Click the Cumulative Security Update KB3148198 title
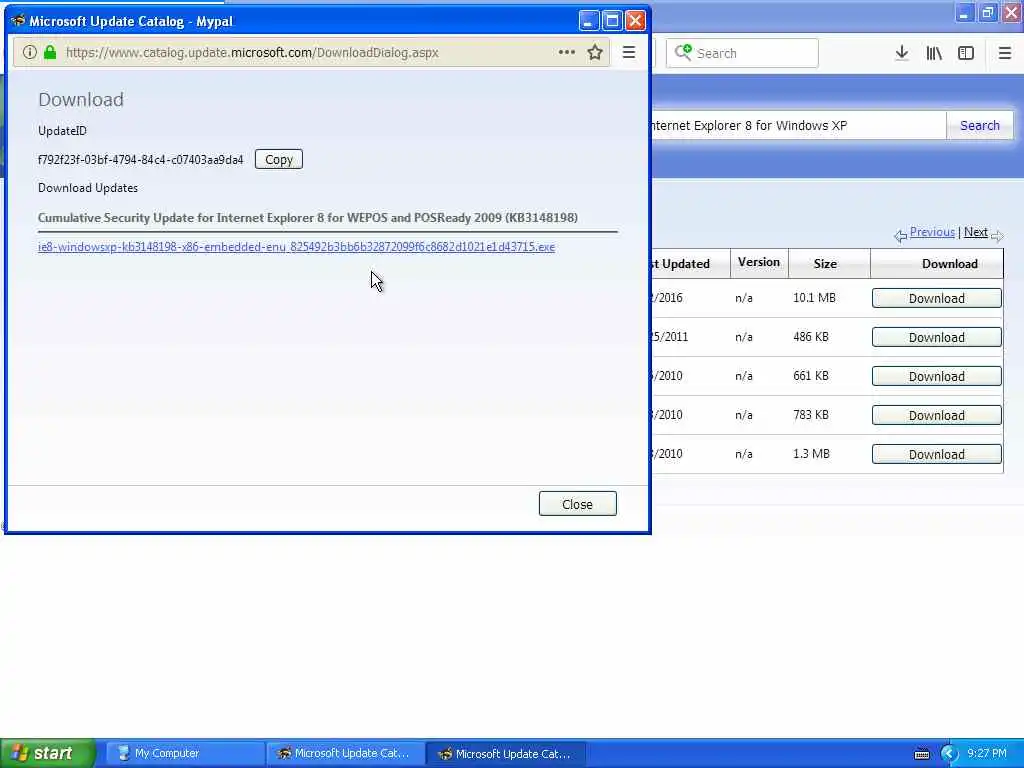Image resolution: width=1024 pixels, height=768 pixels. point(308,217)
